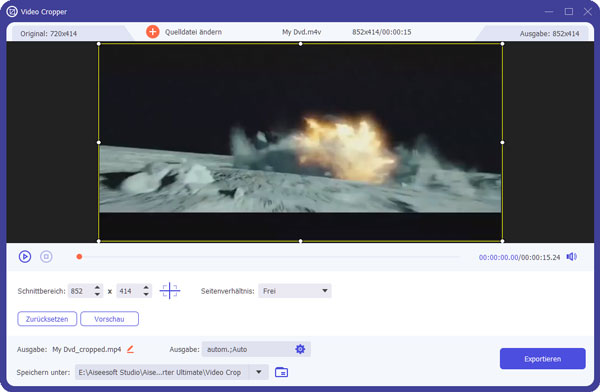Open output settings with the gear icon

click(x=300, y=349)
